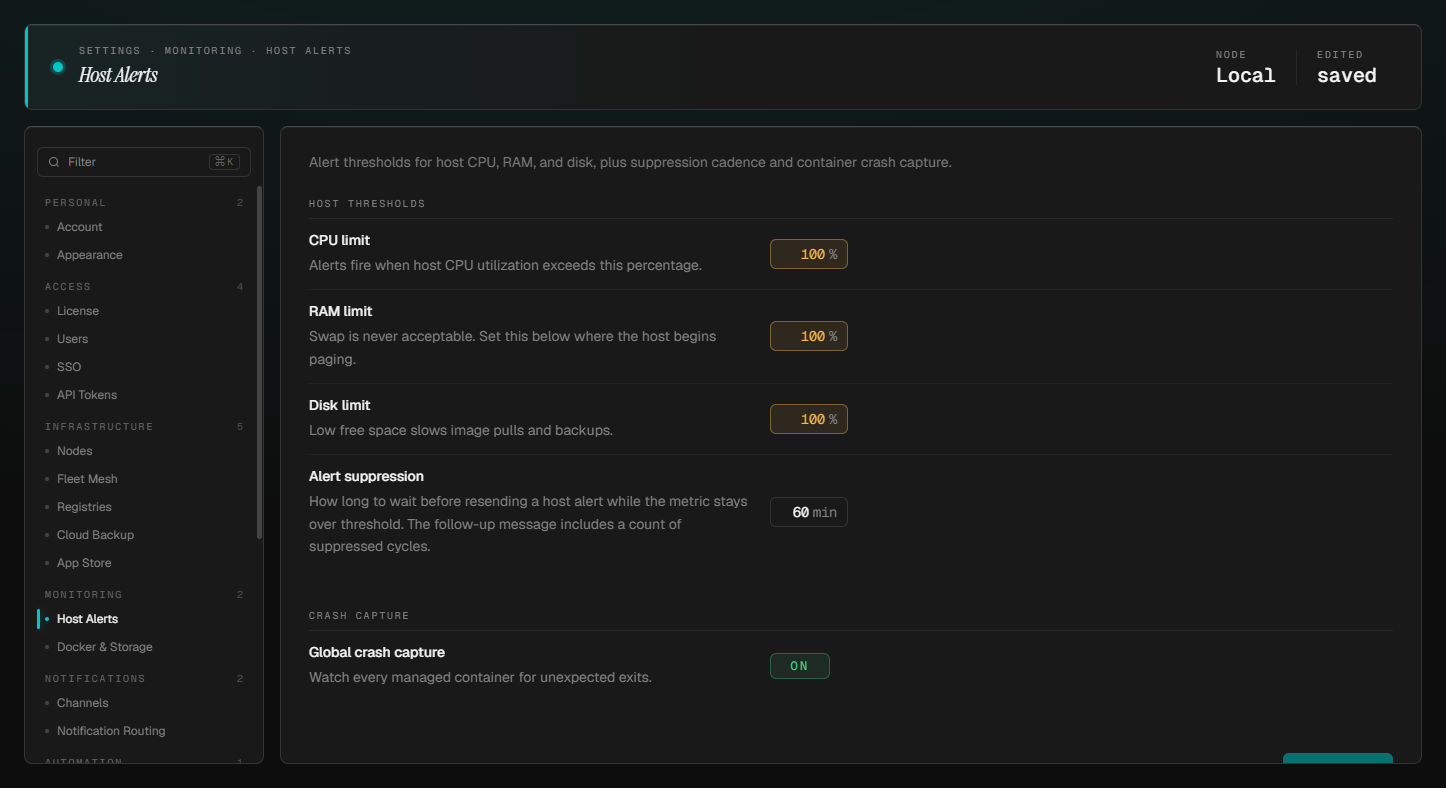
Task: Navigate to Nodes settings
Action: click(74, 451)
